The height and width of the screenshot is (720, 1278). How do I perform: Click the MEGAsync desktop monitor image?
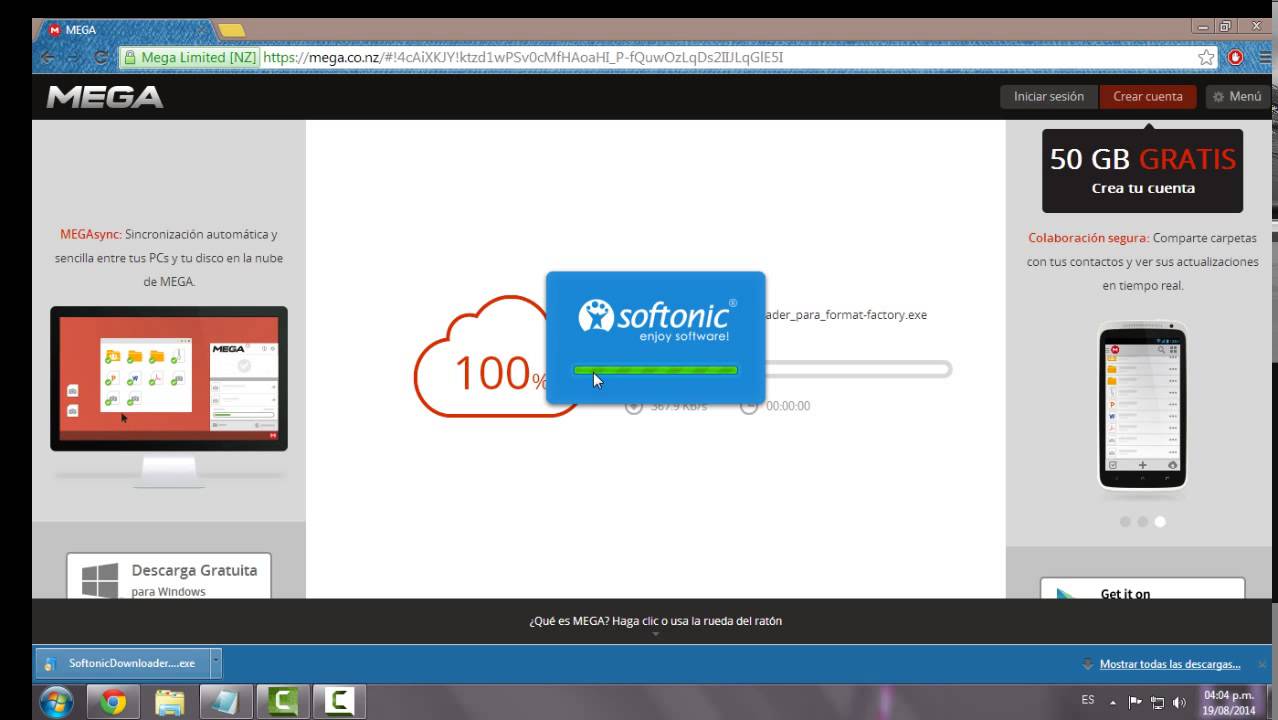tap(169, 396)
